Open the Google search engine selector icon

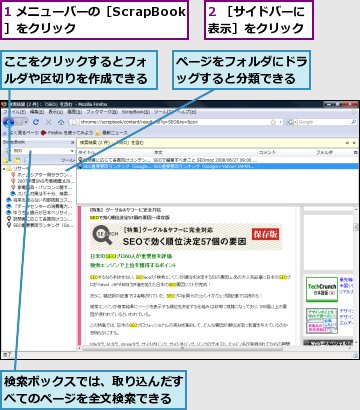tap(291, 122)
